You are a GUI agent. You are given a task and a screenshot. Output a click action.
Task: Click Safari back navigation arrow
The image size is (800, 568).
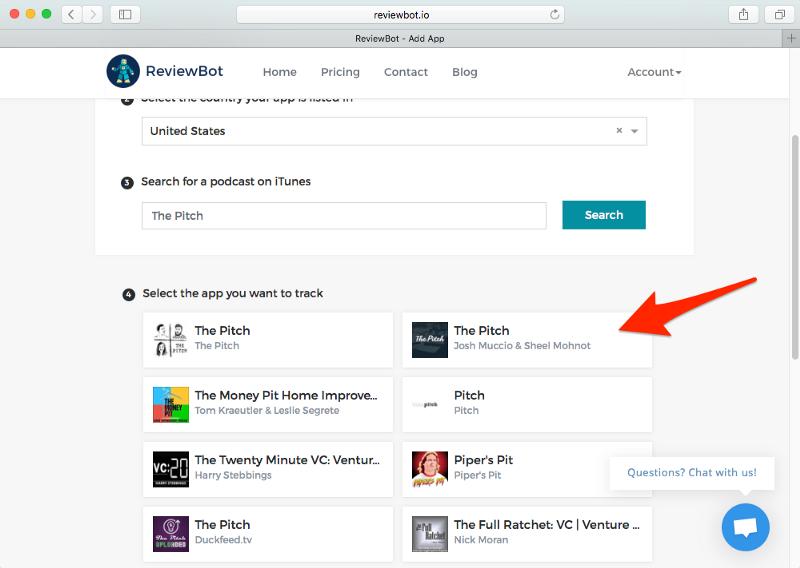tap(72, 14)
